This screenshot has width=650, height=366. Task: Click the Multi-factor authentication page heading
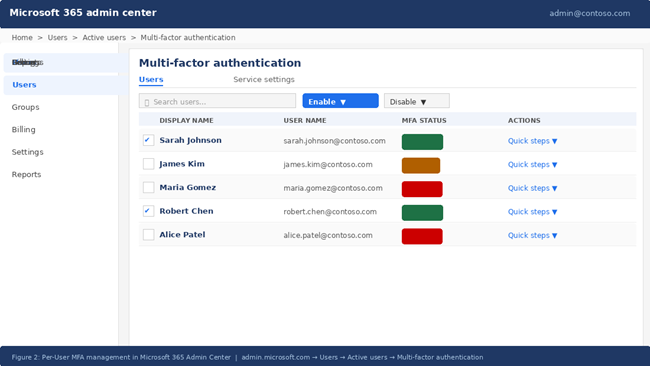(220, 63)
